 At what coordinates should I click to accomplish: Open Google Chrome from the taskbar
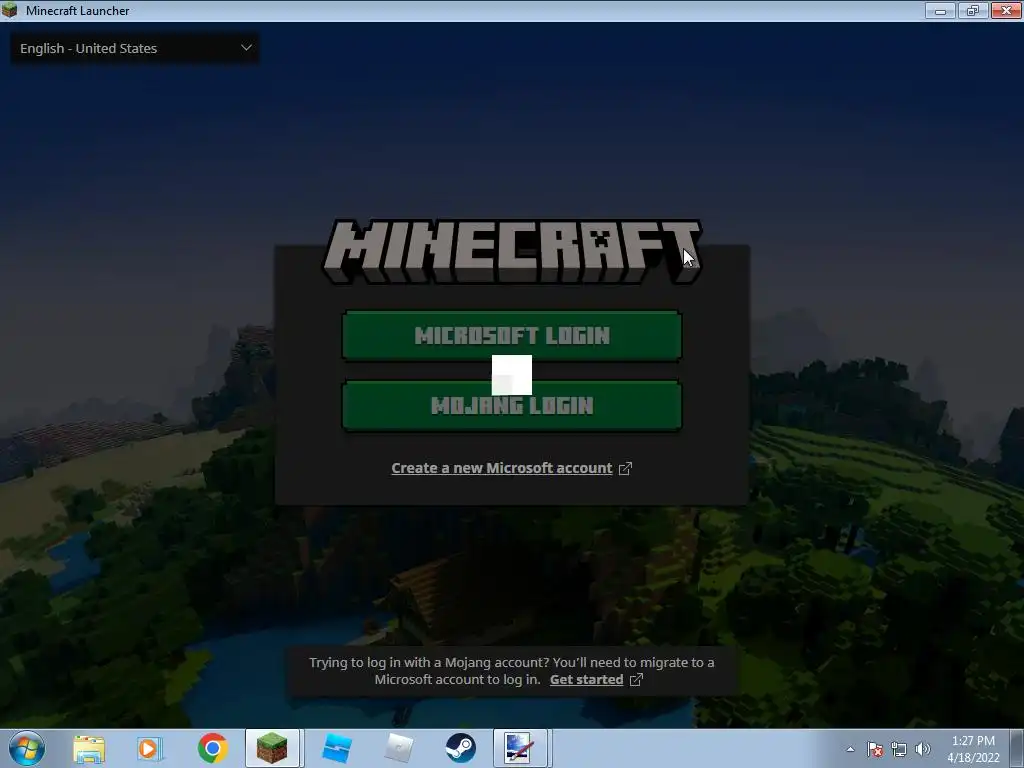[x=212, y=748]
